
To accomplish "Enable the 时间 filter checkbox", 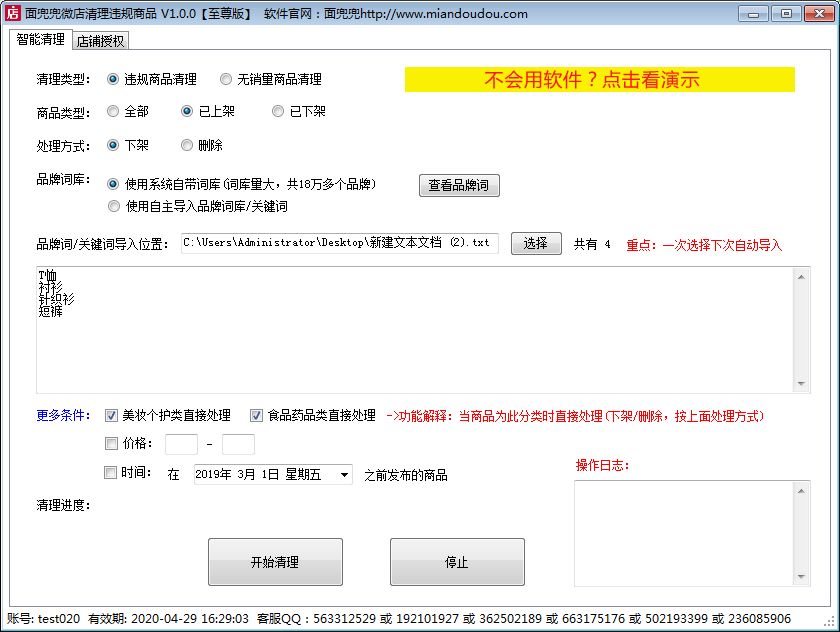I will [110, 473].
